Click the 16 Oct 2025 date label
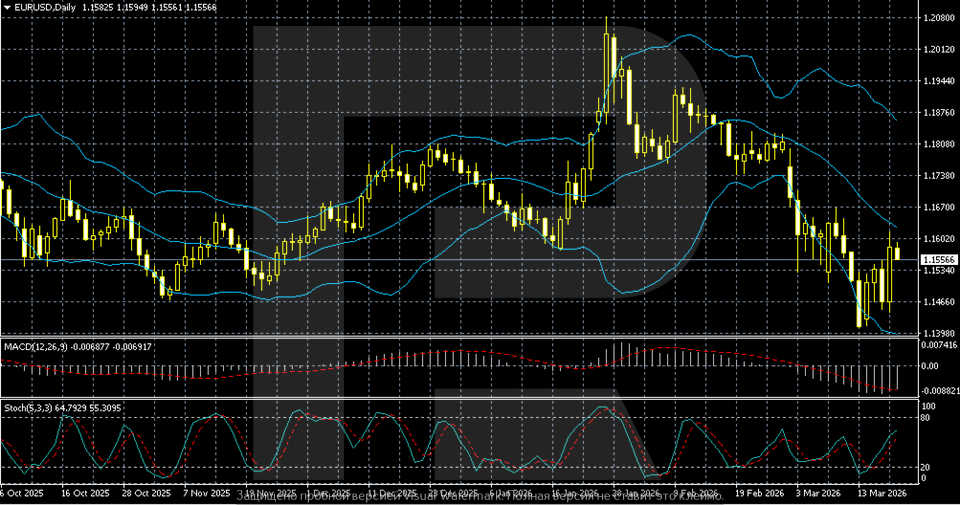The image size is (960, 505). pos(82,493)
